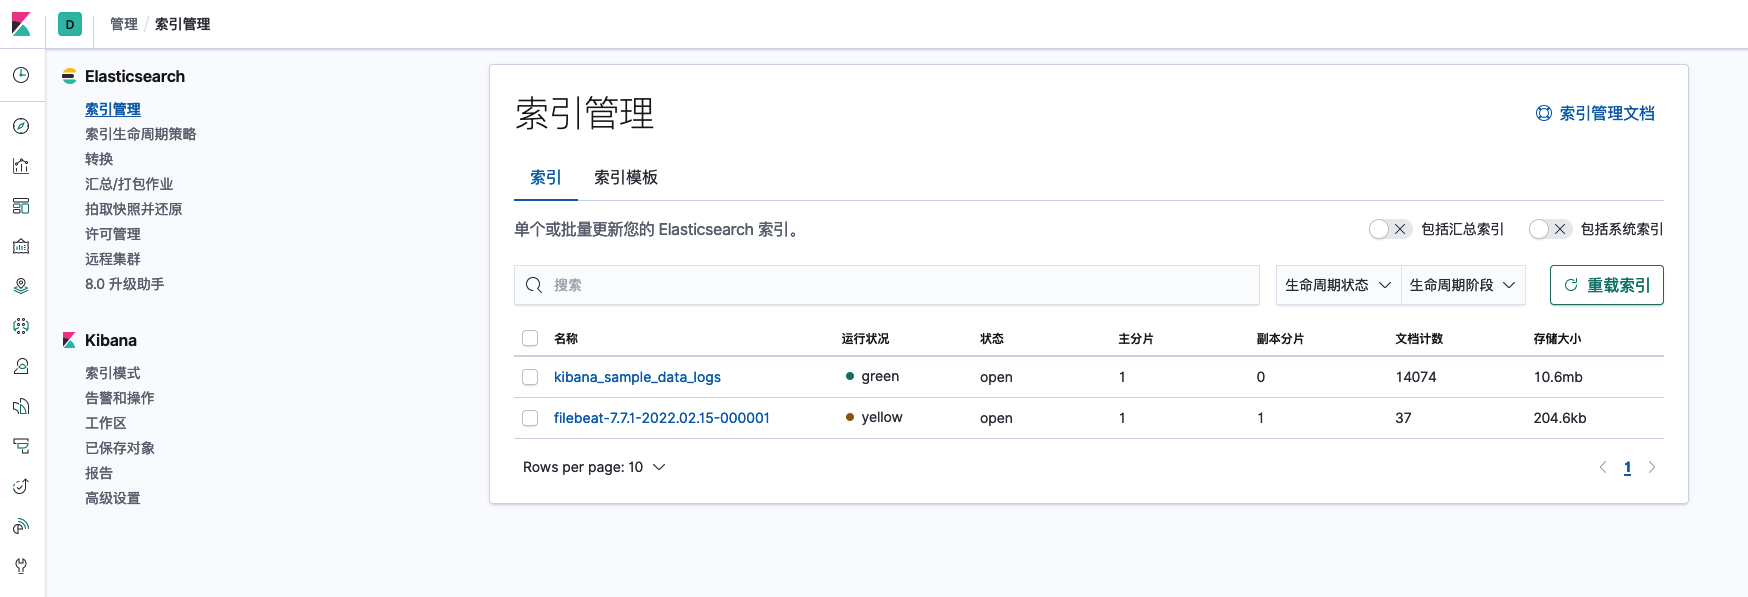Viewport: 1748px width, 597px height.
Task: Click storage size 204.6kb
Action: [x=1560, y=418]
